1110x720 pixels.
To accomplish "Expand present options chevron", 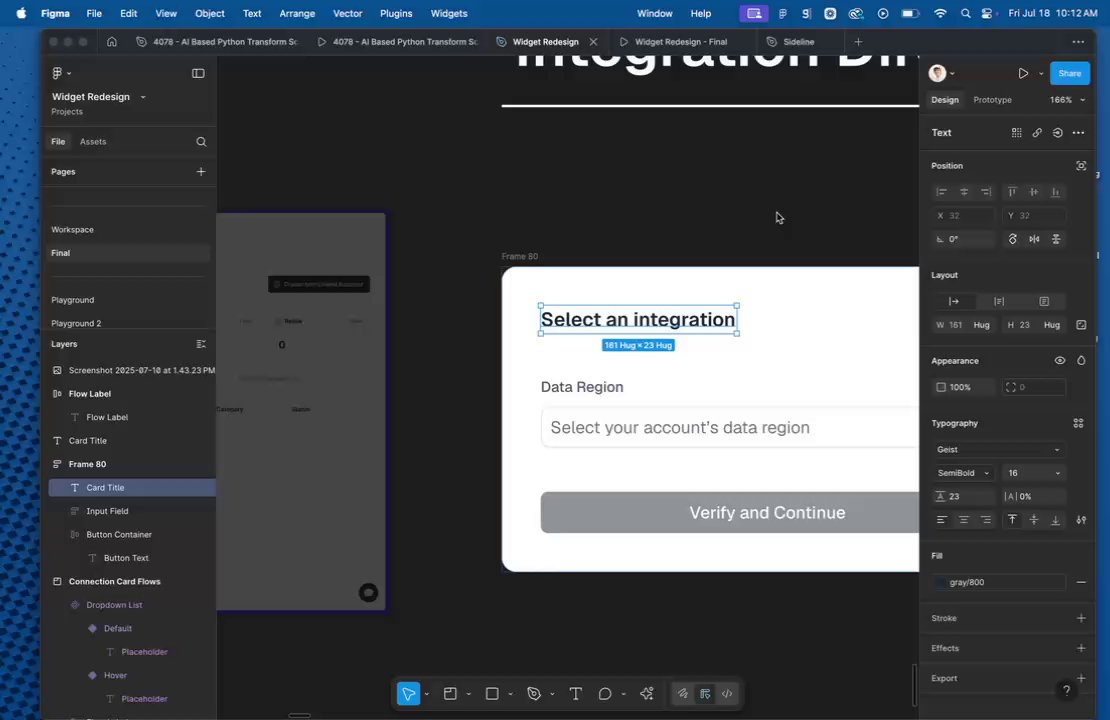I will pyautogui.click(x=1041, y=74).
